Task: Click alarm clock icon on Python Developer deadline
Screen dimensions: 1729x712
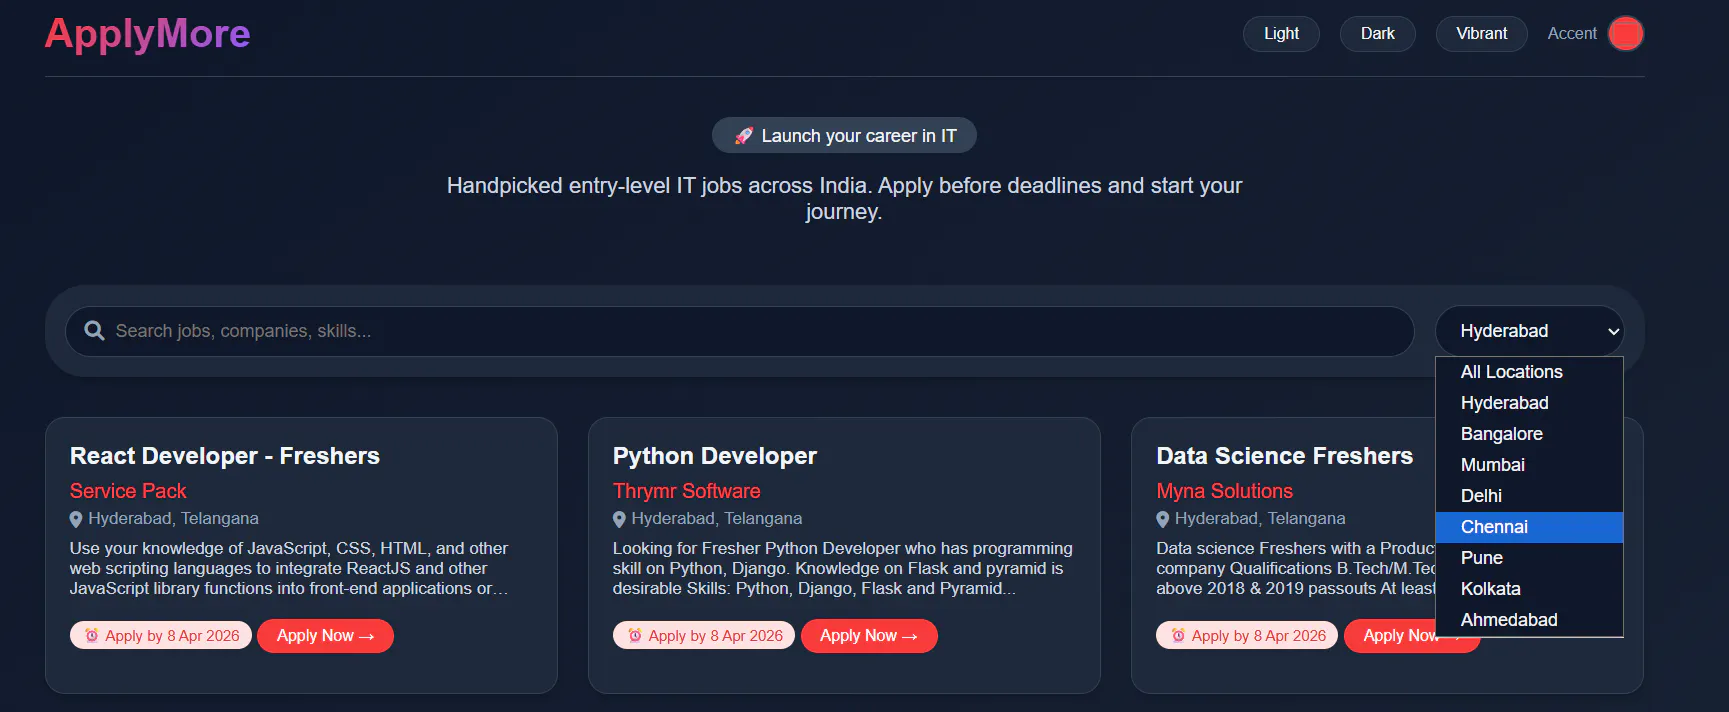Action: coord(635,635)
